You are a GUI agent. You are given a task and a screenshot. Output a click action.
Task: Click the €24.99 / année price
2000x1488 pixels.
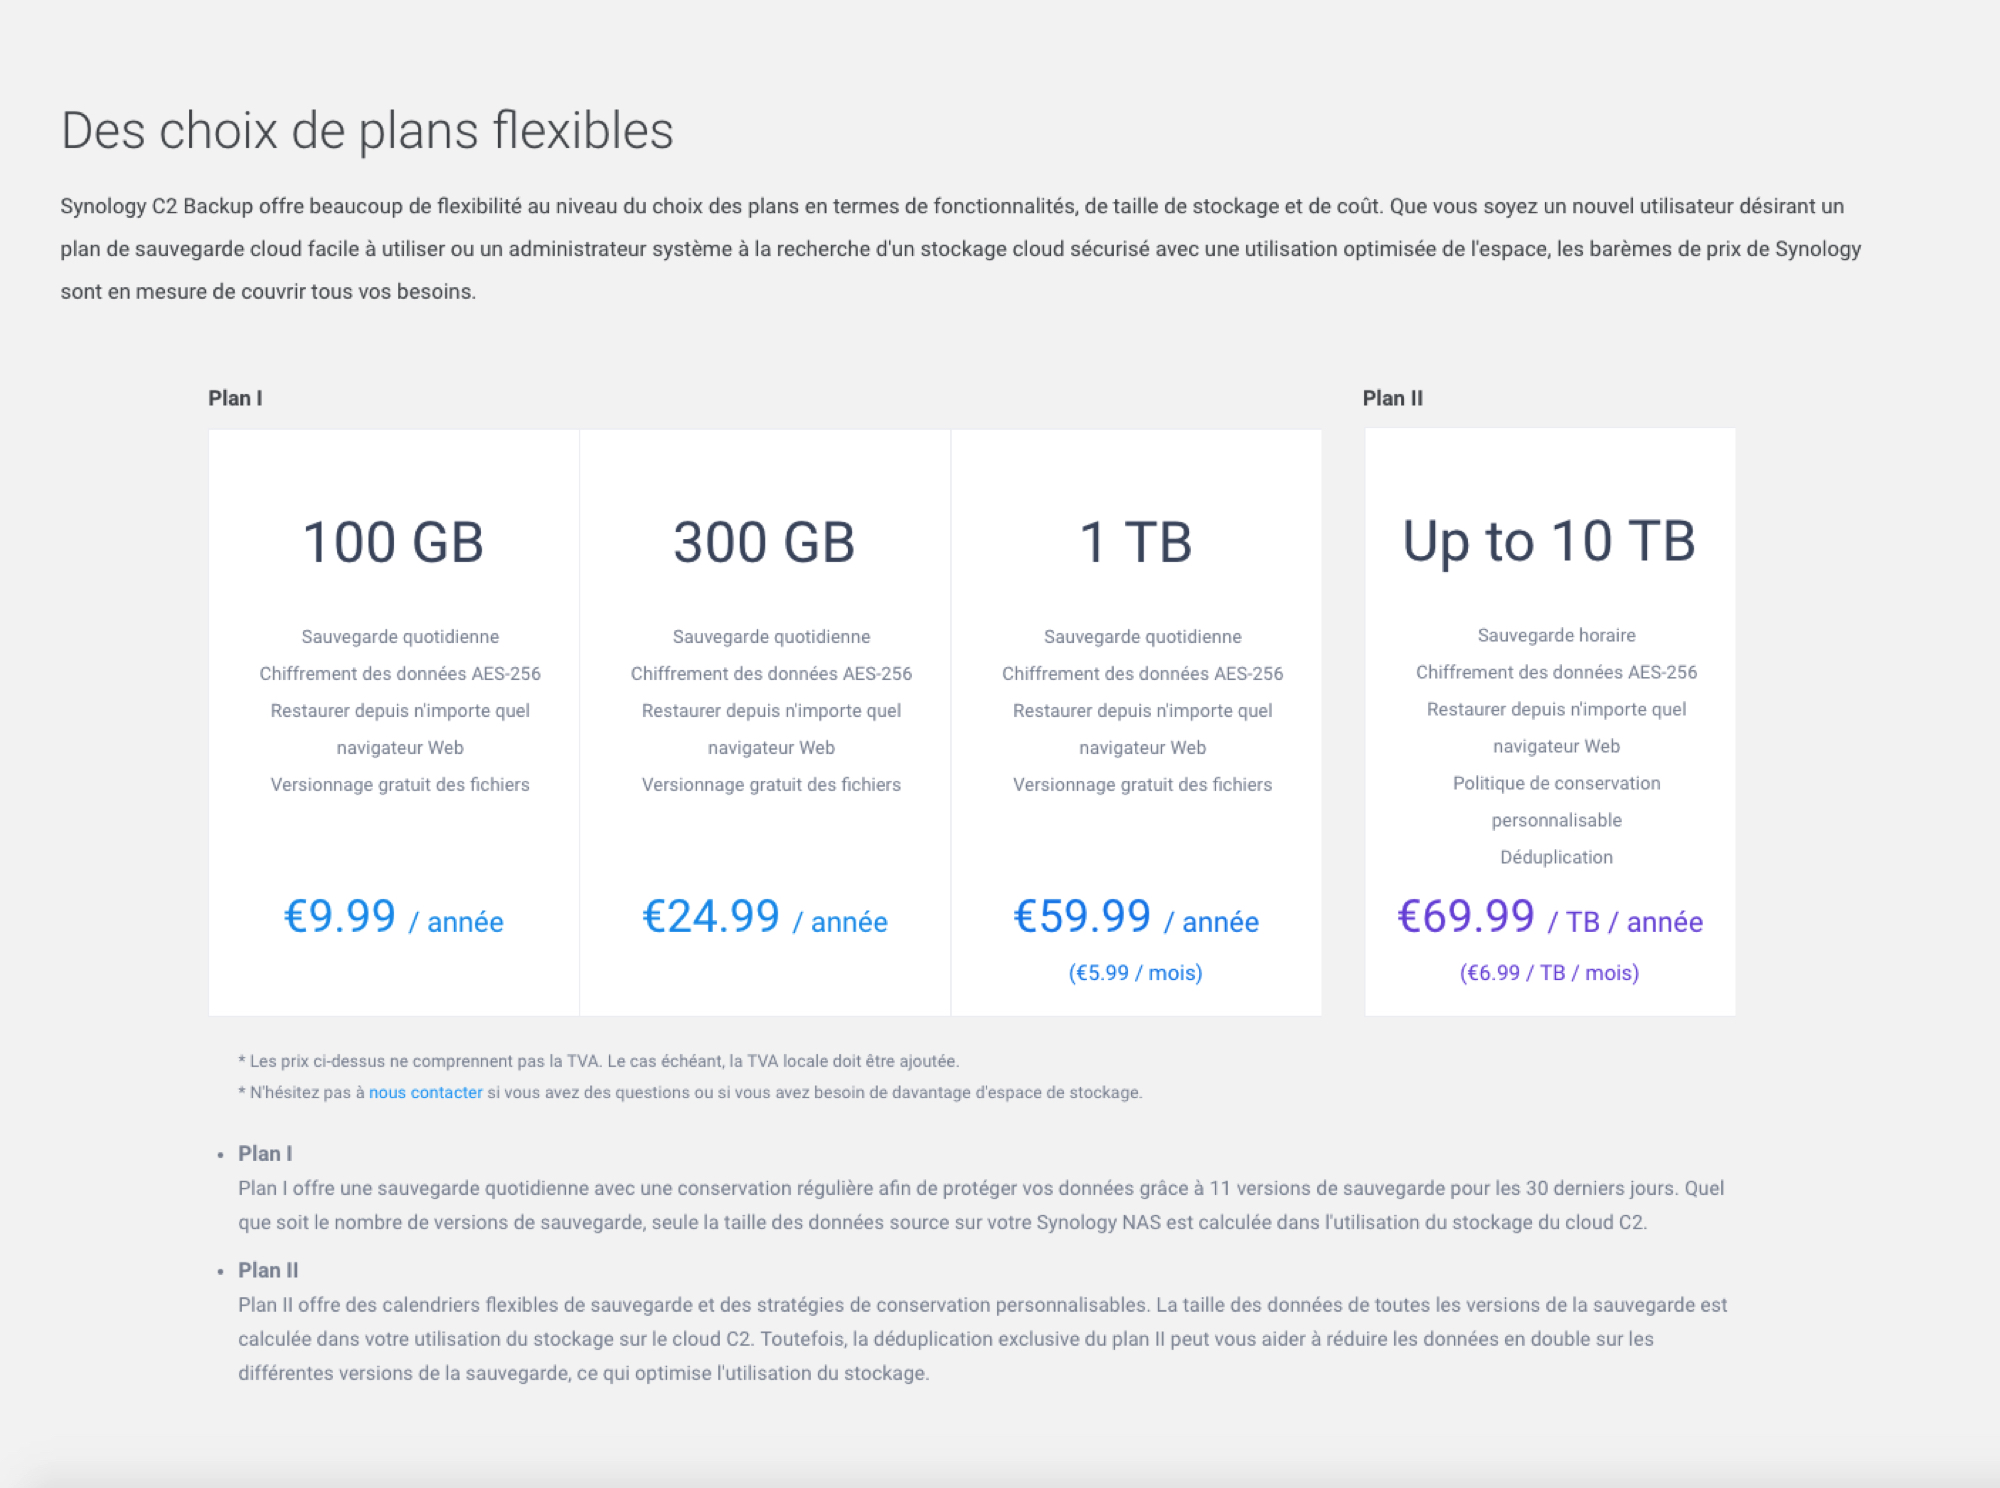[x=765, y=916]
